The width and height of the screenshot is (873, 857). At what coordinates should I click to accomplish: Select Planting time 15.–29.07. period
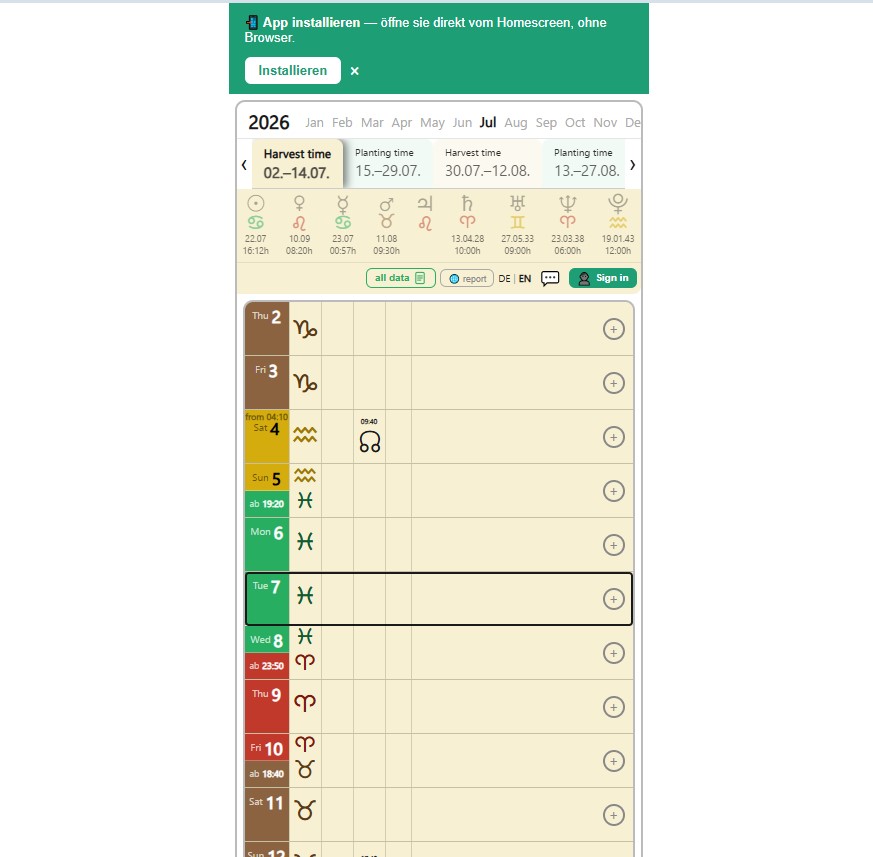tap(388, 164)
